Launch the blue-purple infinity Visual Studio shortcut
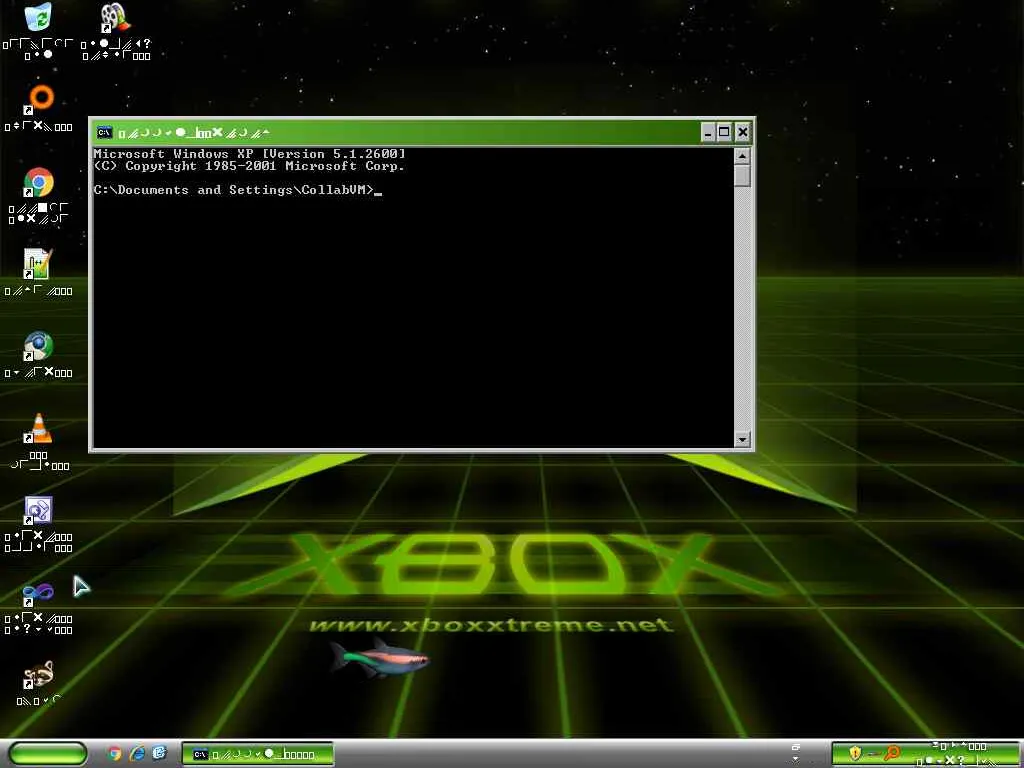The width and height of the screenshot is (1024, 768). pos(38,593)
